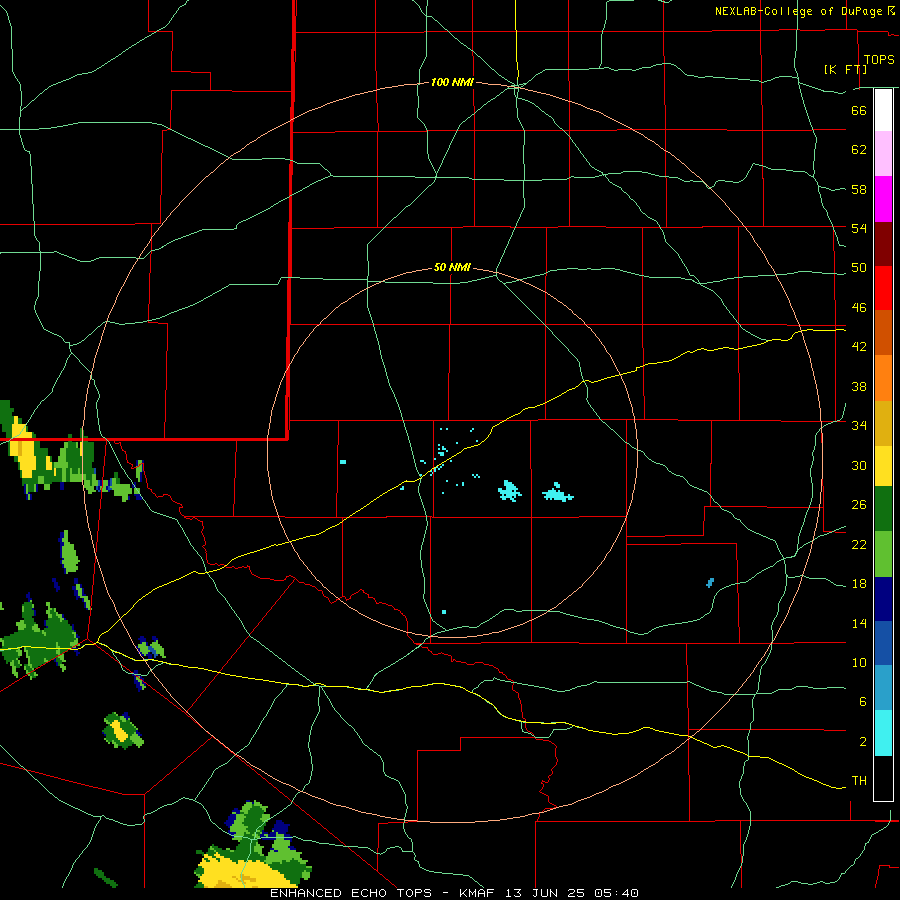Select the light green legend swatch
Image resolution: width=900 pixels, height=900 pixels.
point(883,554)
